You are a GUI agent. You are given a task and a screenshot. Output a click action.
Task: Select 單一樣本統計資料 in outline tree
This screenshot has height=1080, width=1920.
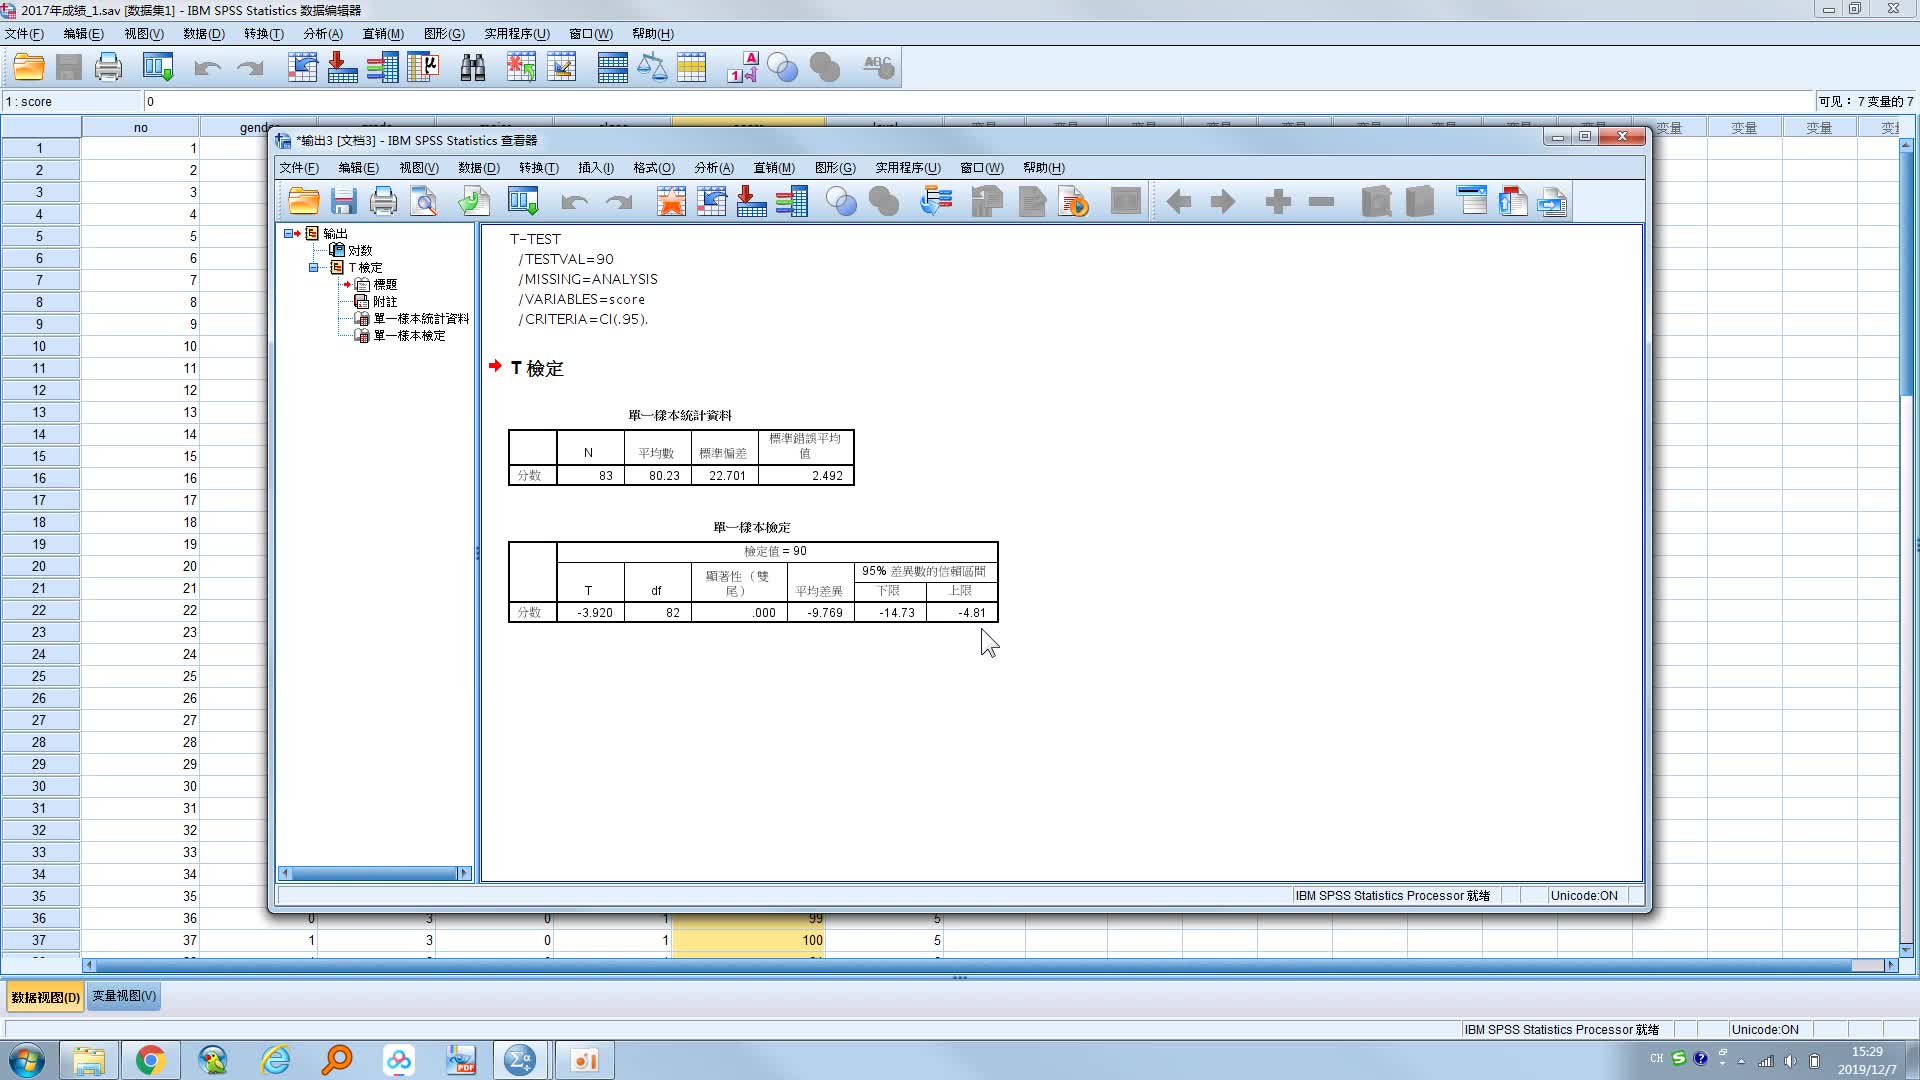click(x=420, y=318)
